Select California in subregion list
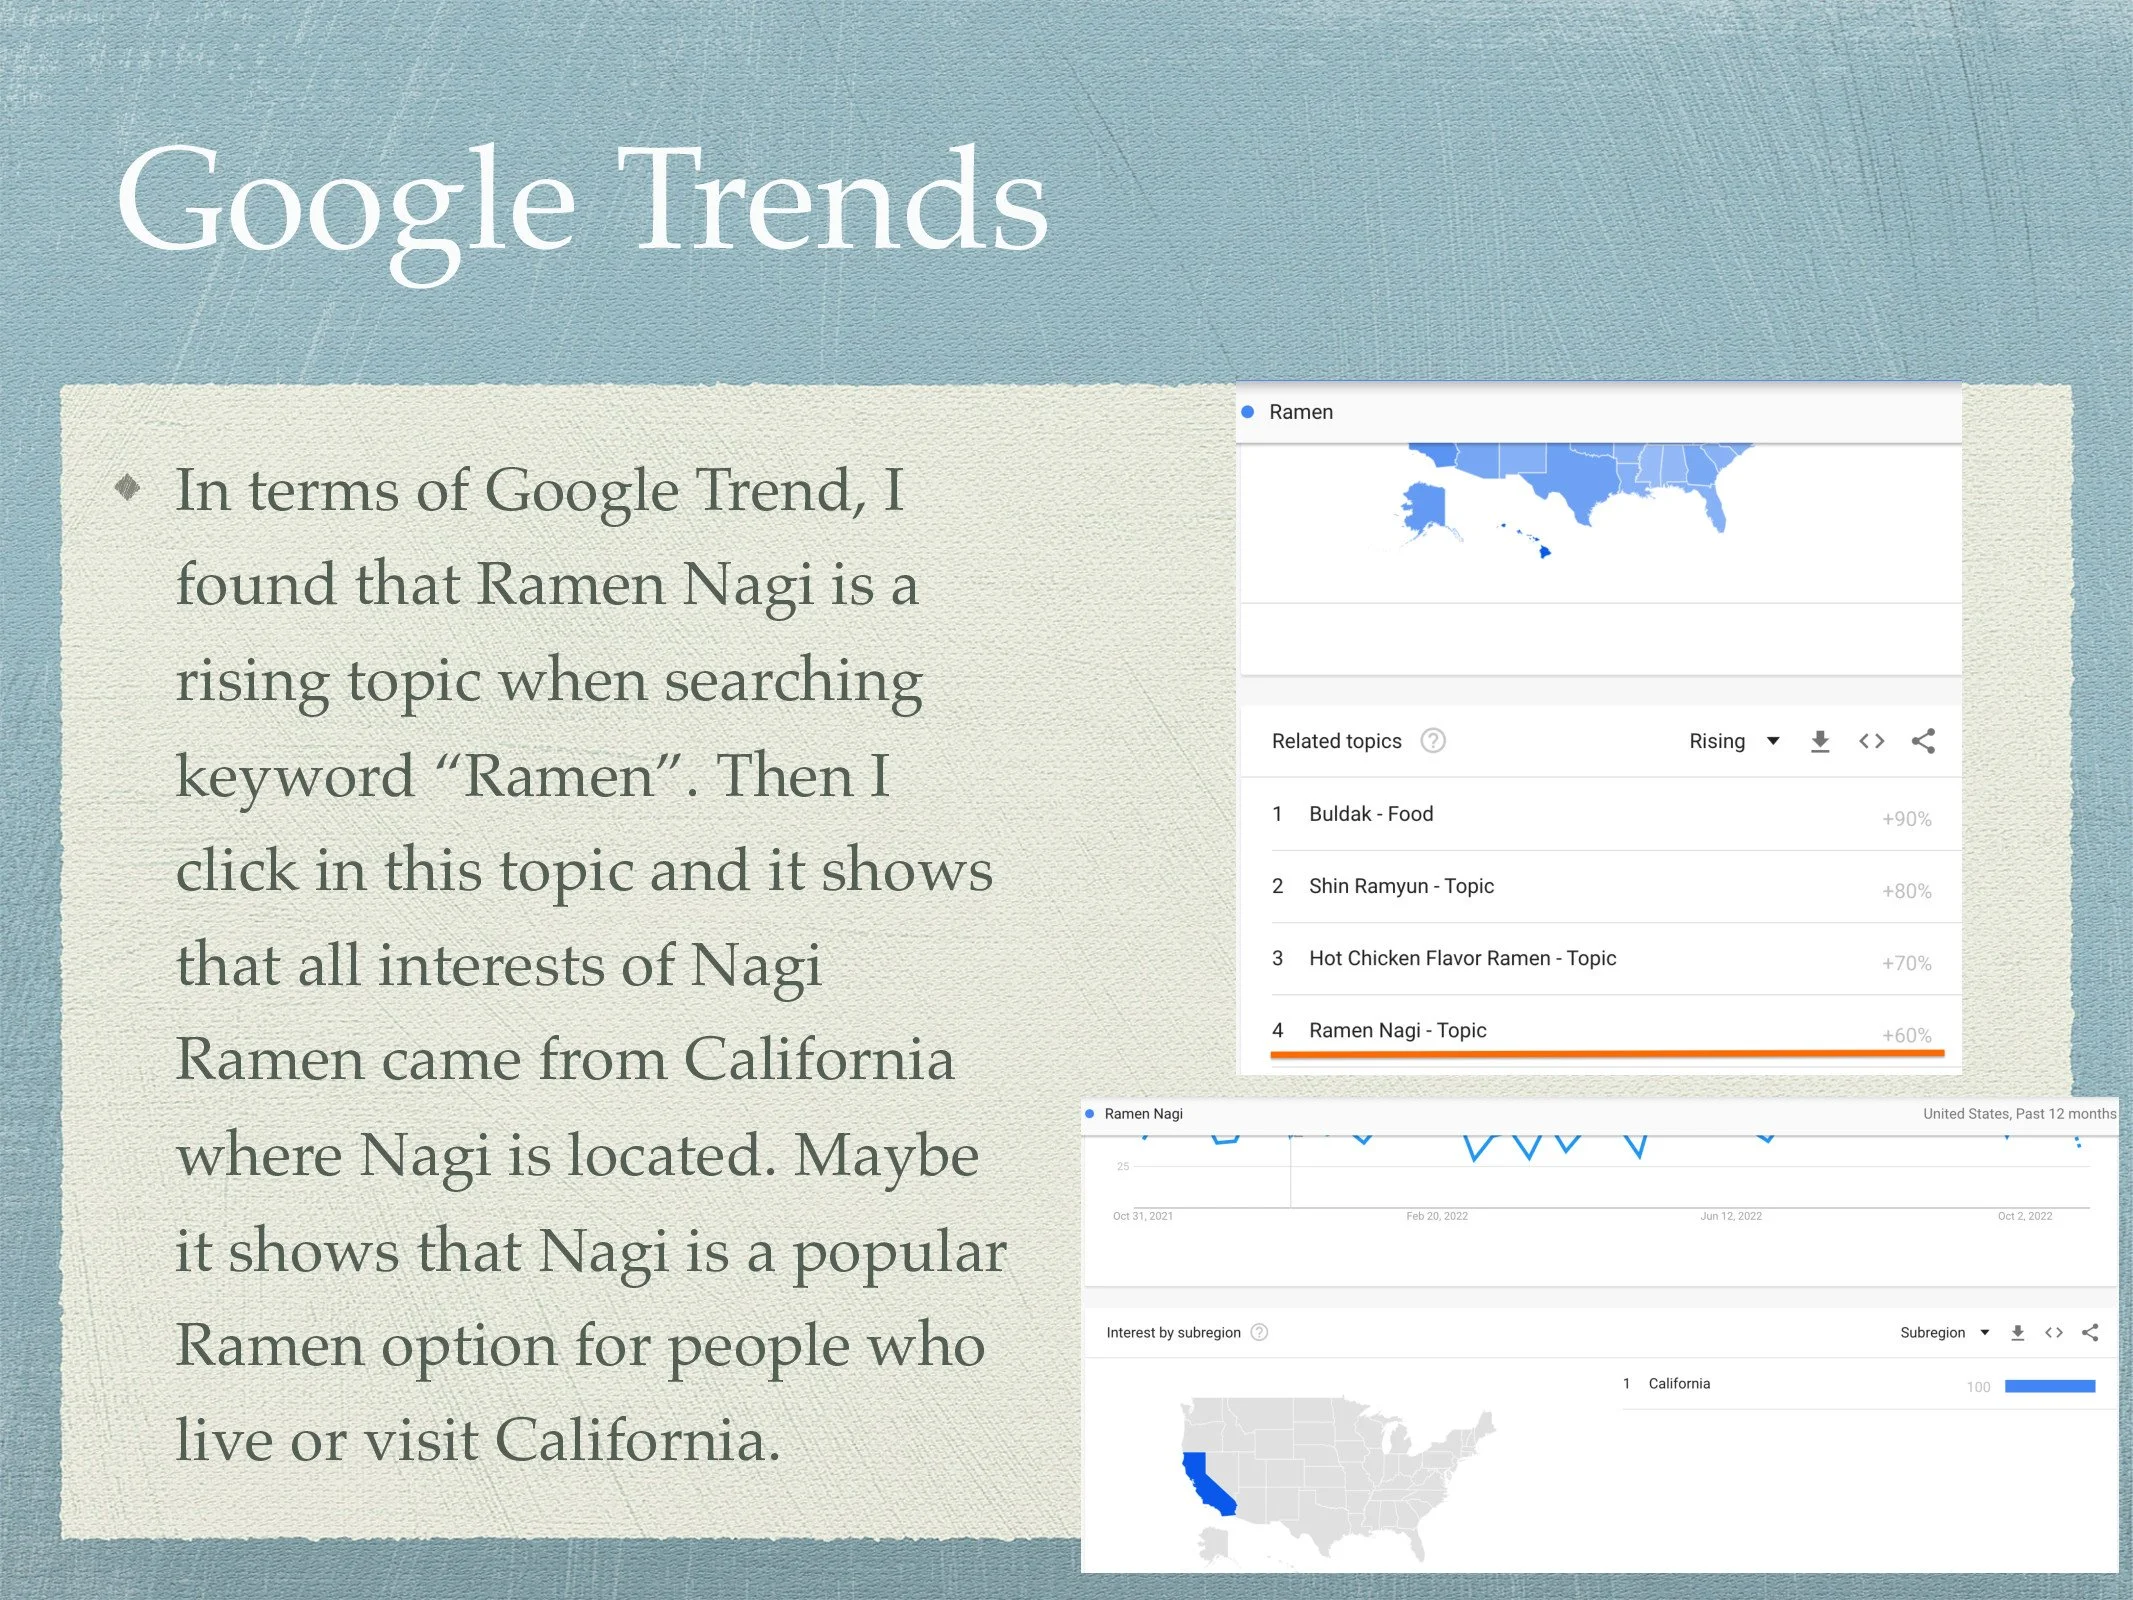 [x=1679, y=1384]
